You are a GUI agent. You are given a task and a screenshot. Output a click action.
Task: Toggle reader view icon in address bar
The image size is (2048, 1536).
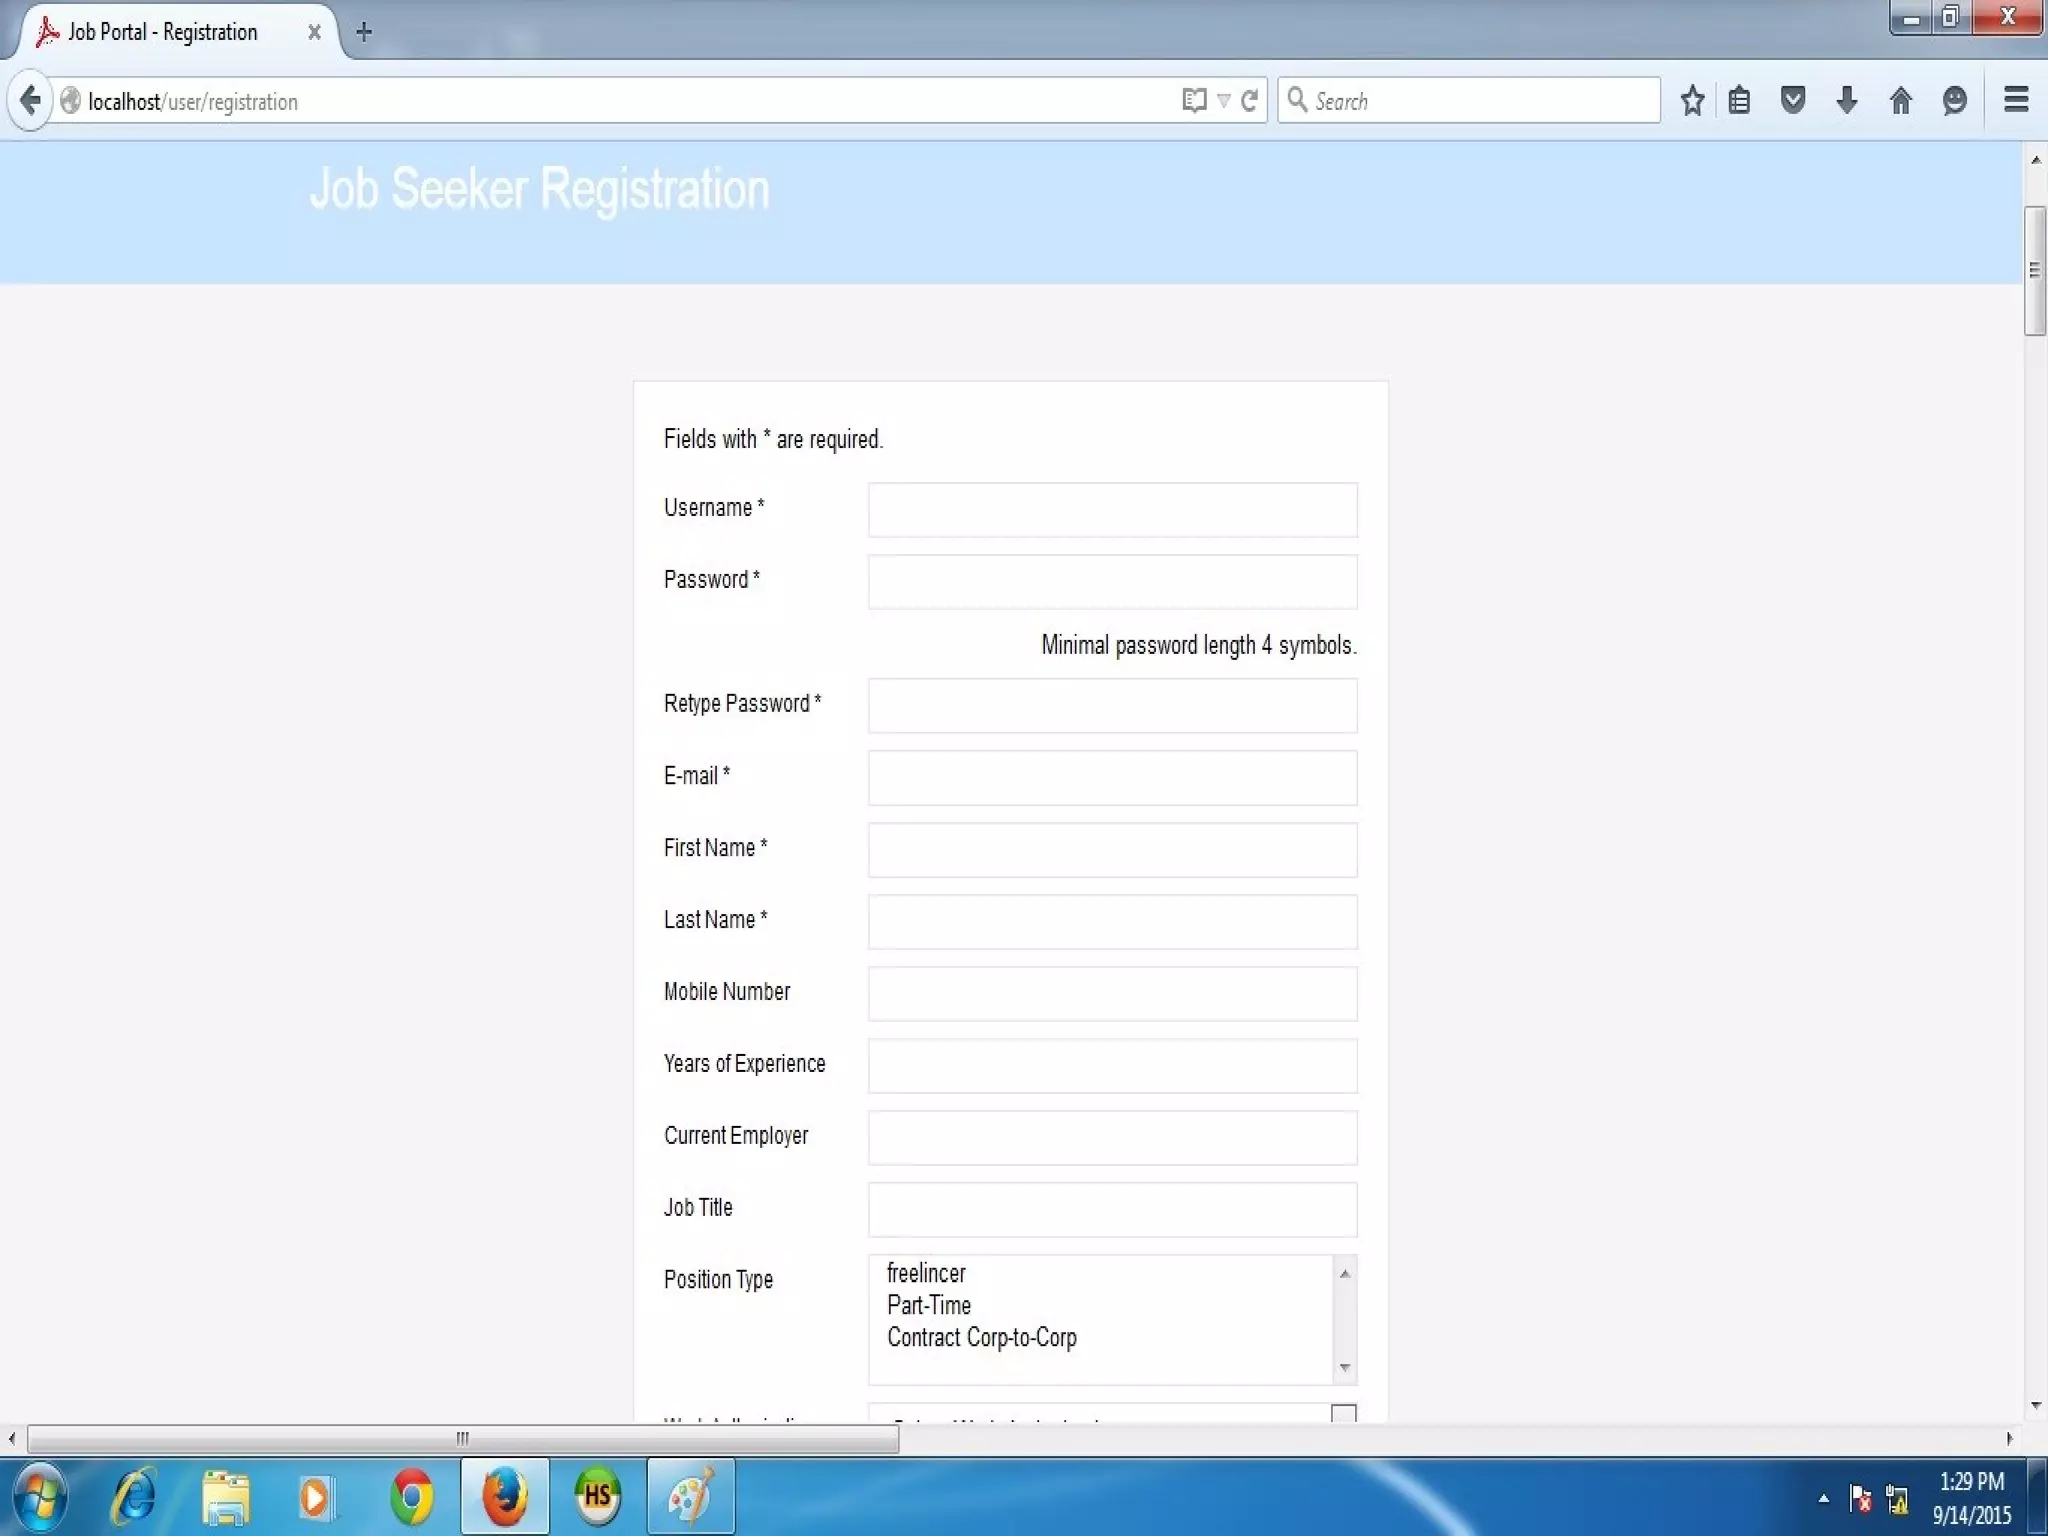click(1193, 101)
